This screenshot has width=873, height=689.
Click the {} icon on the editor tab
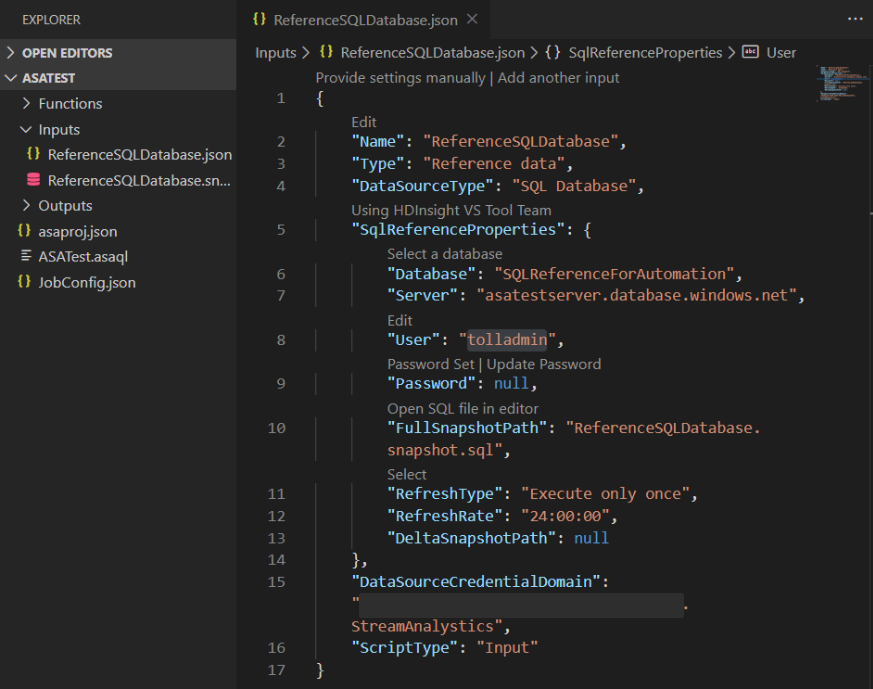pyautogui.click(x=258, y=18)
